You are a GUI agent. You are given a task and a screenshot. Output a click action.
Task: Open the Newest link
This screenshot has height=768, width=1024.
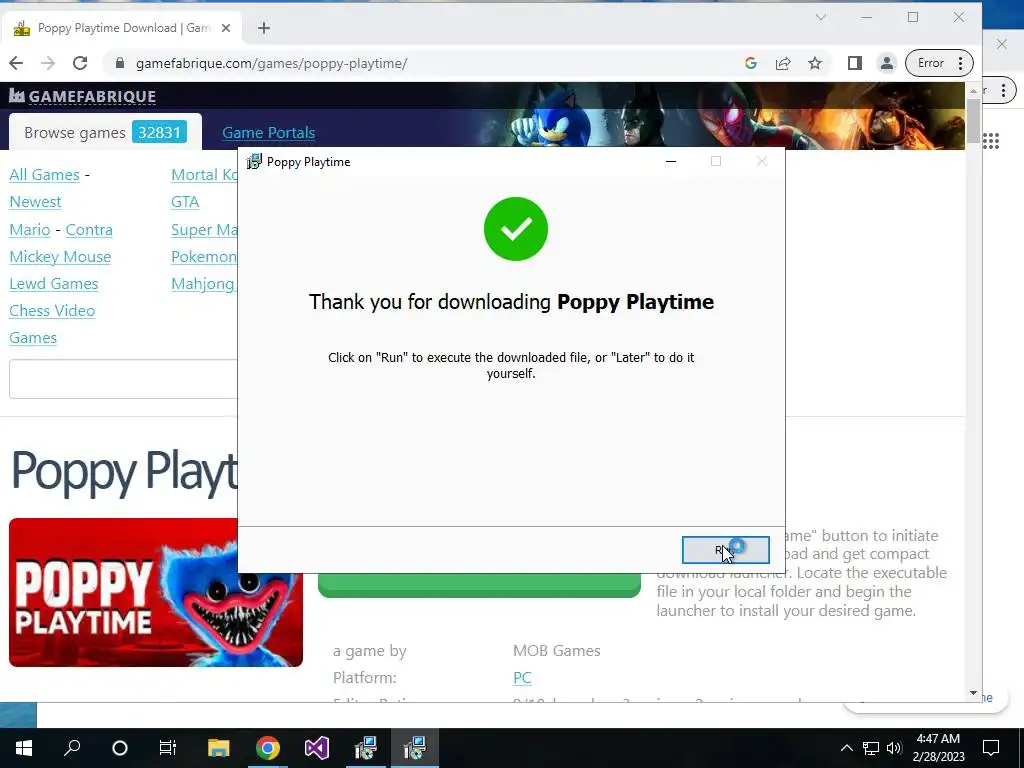tap(35, 202)
